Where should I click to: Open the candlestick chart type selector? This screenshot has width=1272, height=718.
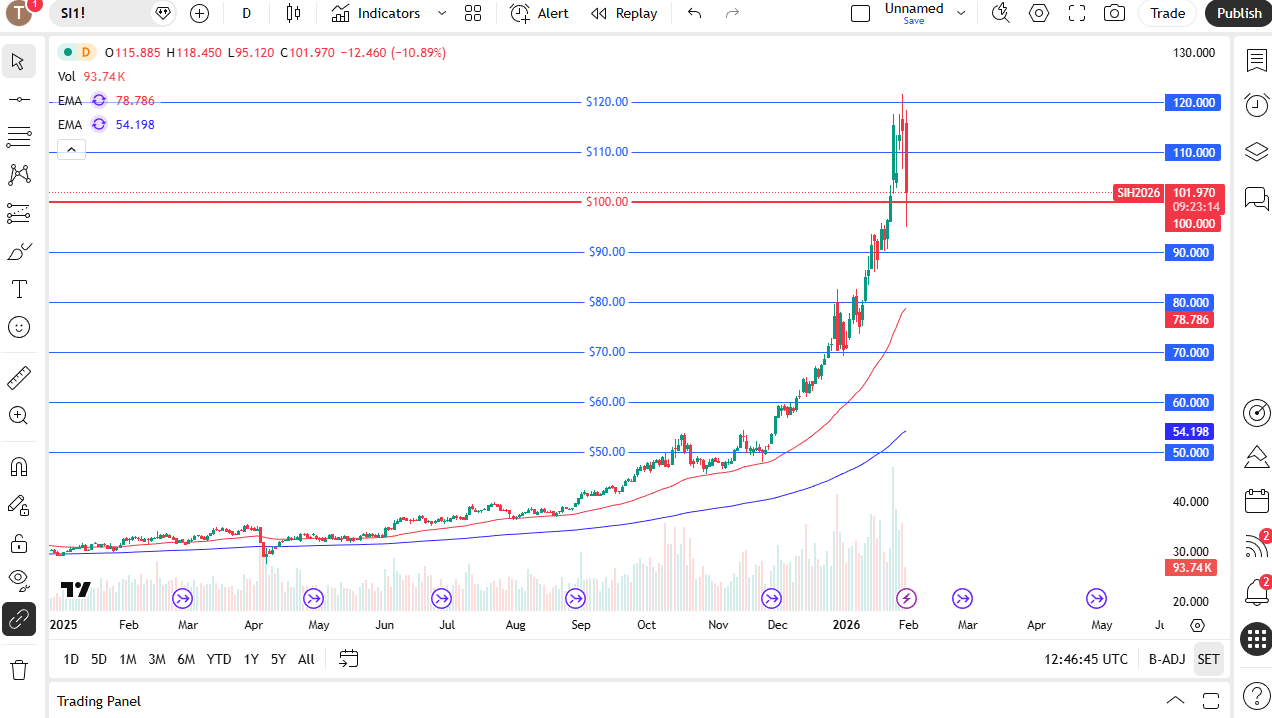293,13
